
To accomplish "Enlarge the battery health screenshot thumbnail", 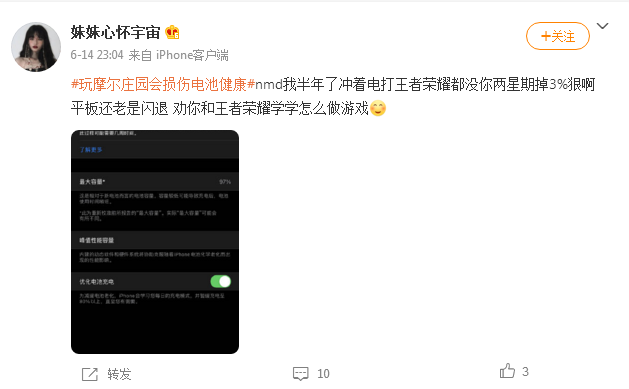I will tap(155, 242).
